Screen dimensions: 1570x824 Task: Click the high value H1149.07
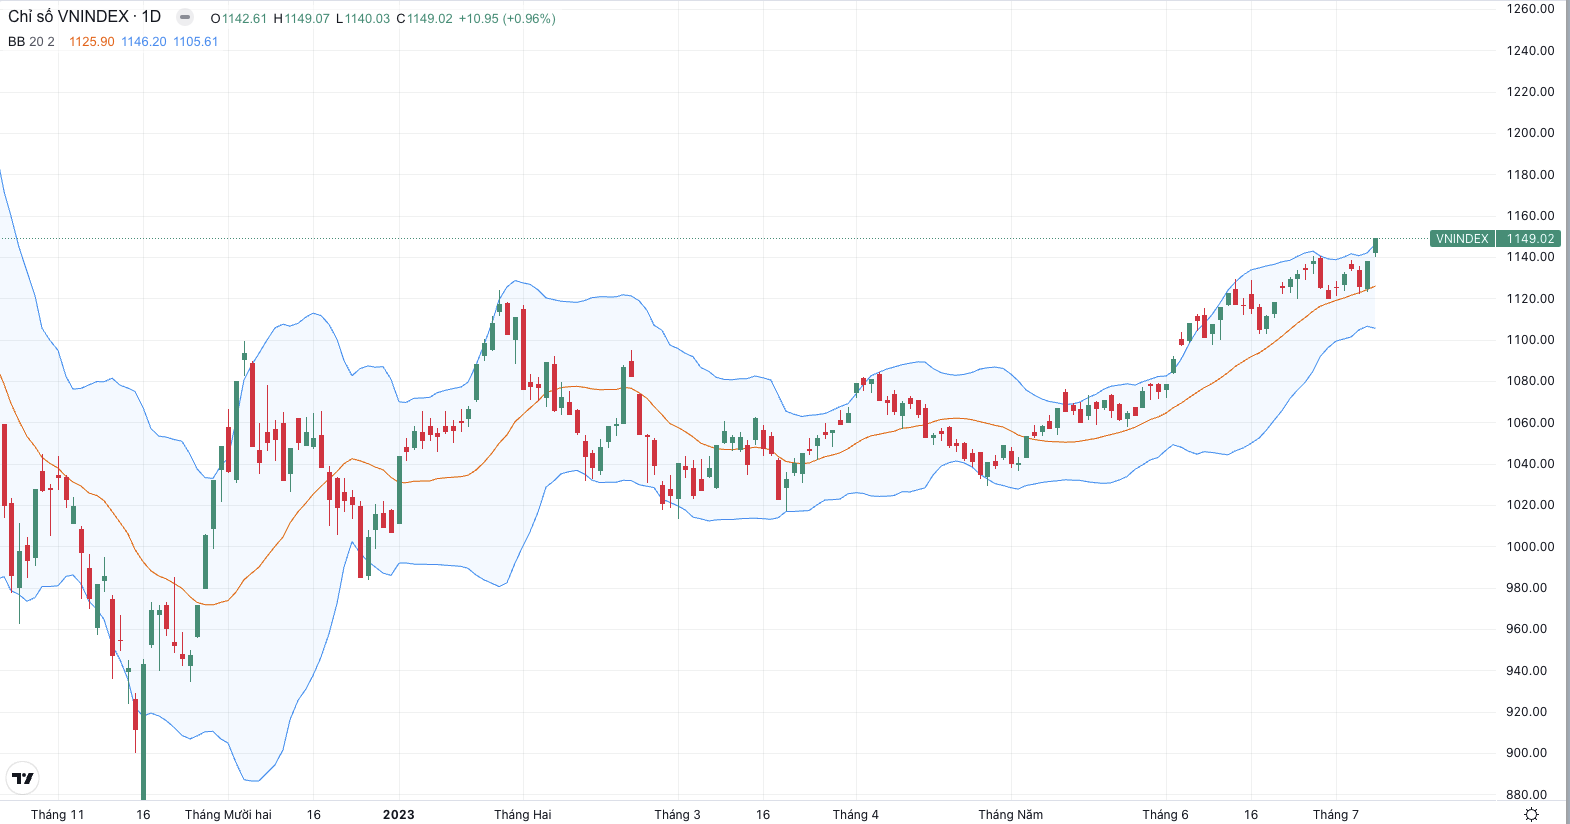coord(301,19)
